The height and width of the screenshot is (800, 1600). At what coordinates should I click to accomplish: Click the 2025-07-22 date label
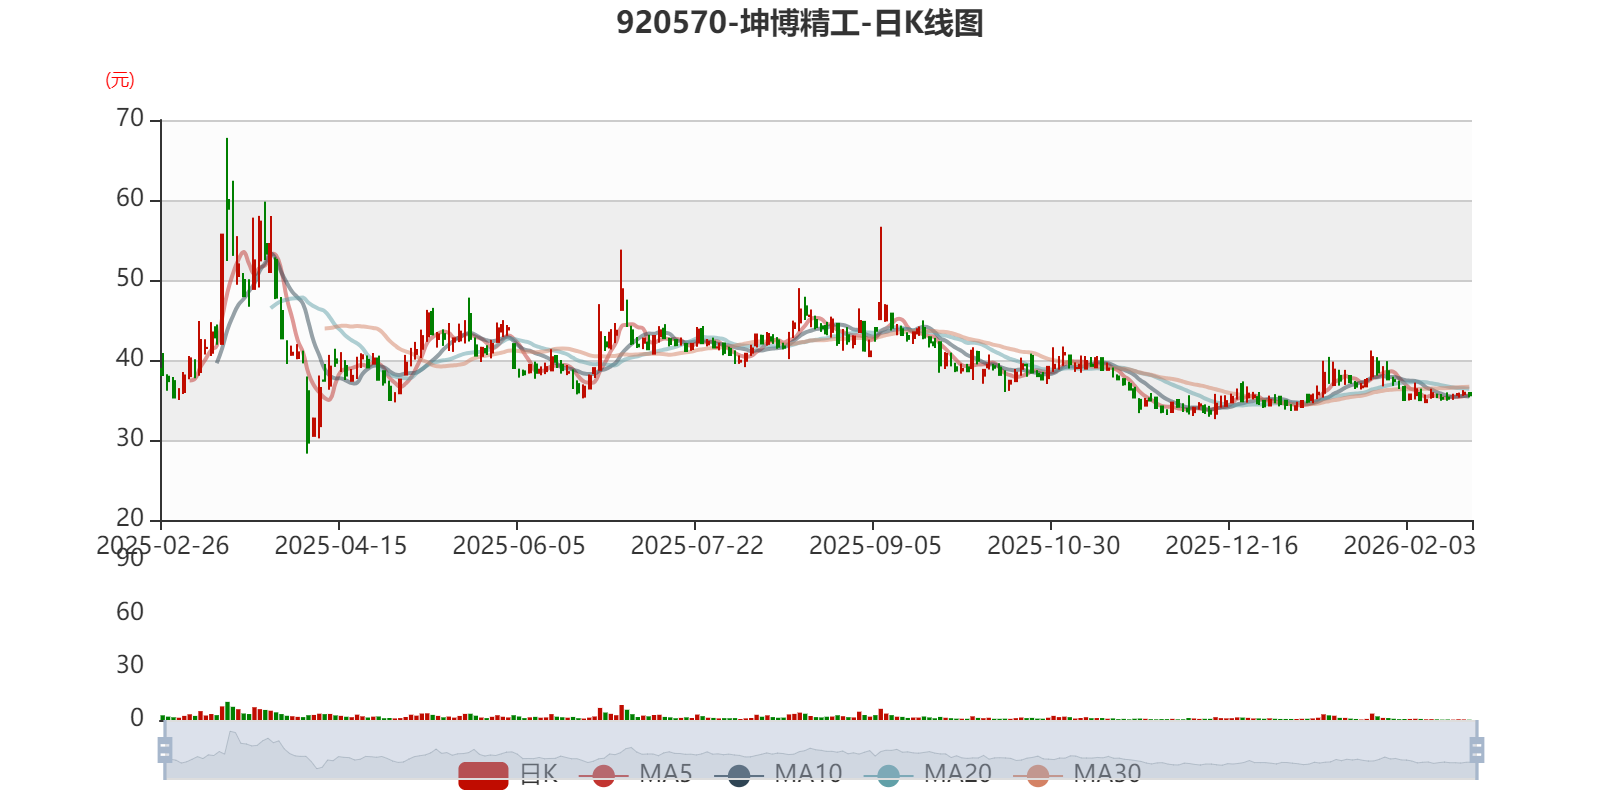[696, 546]
